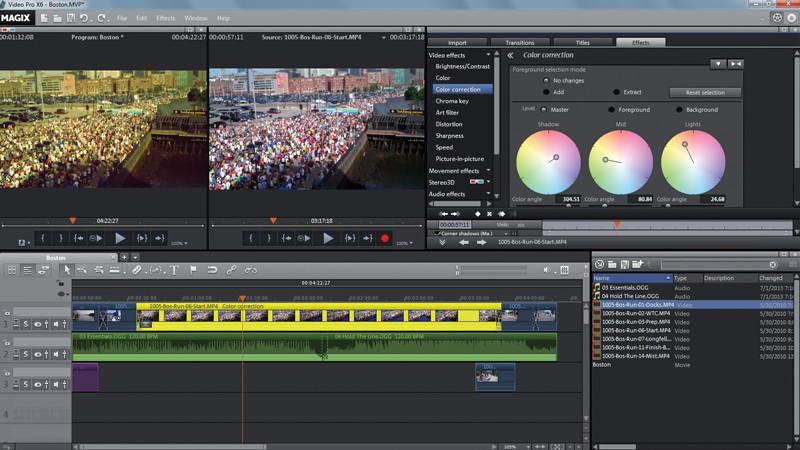Select the title text tool in timeline toolbar

[174, 270]
